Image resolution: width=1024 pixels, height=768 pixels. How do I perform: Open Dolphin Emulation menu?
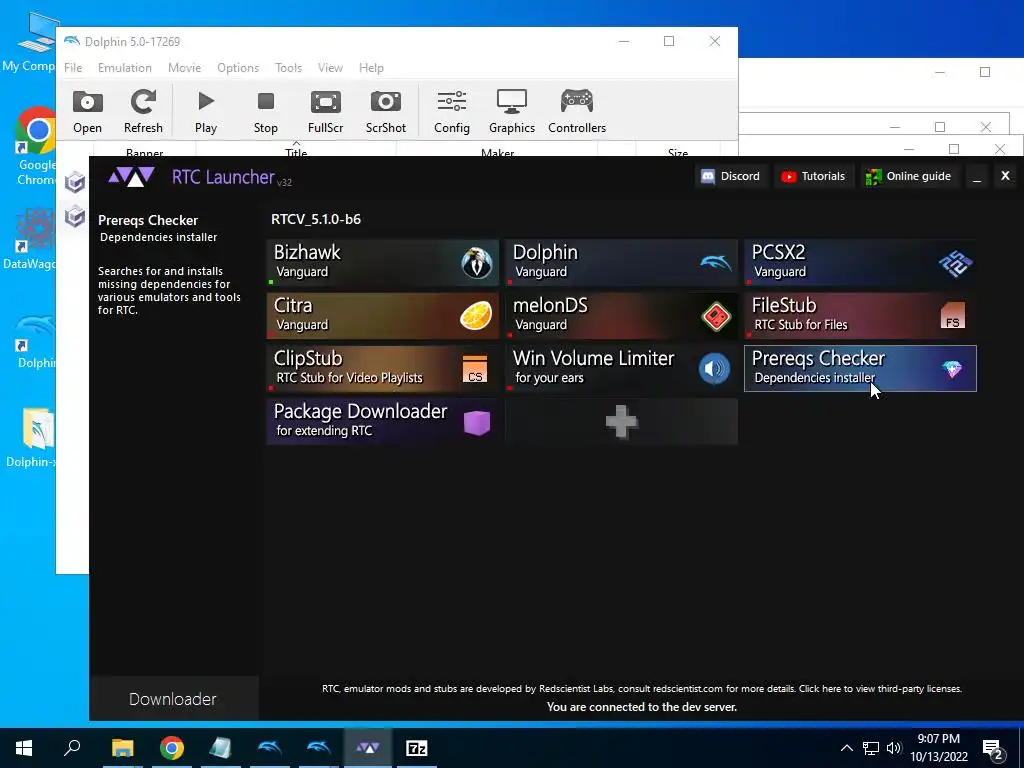(x=125, y=68)
